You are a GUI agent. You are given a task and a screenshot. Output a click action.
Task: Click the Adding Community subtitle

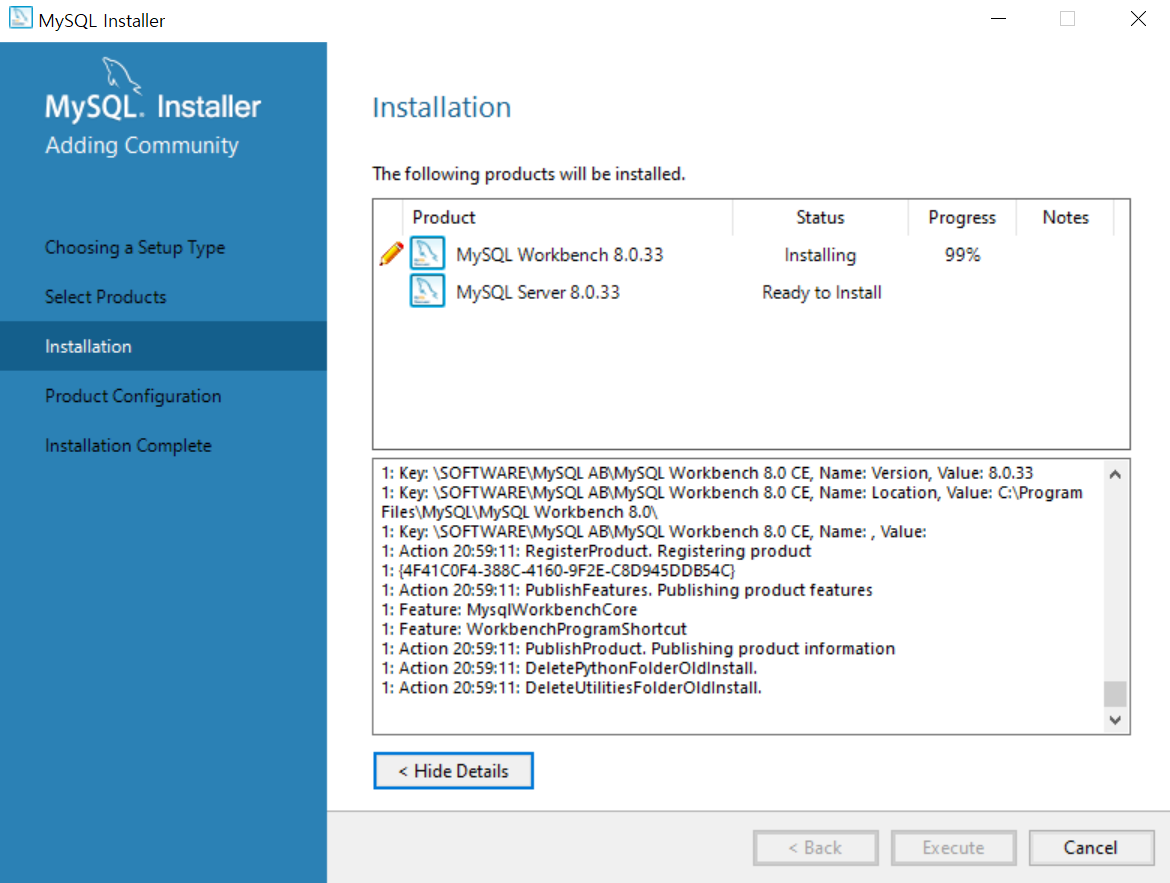(142, 145)
